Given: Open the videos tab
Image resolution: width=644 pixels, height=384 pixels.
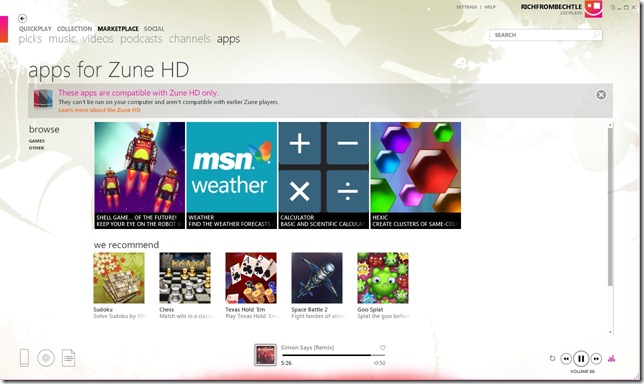Looking at the screenshot, I should pyautogui.click(x=98, y=39).
